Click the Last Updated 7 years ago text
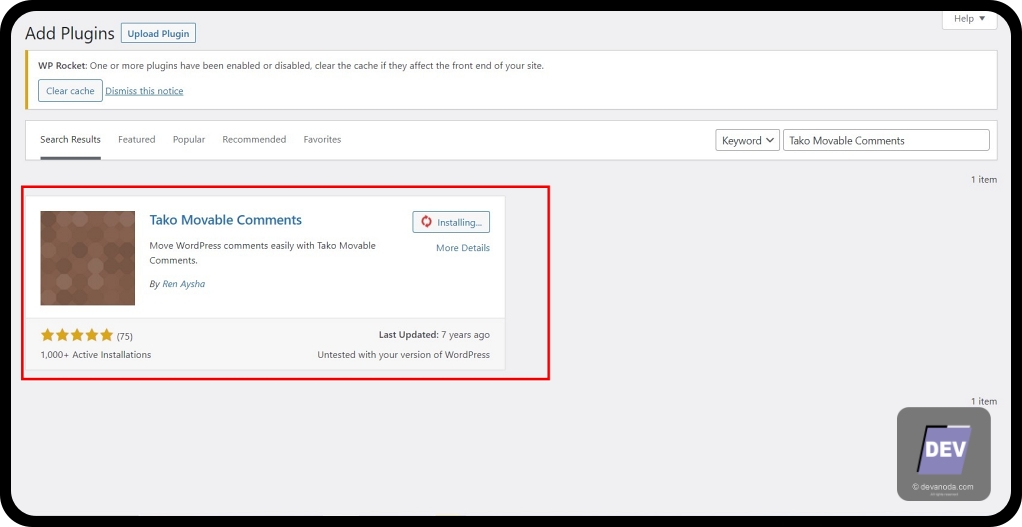 [434, 335]
